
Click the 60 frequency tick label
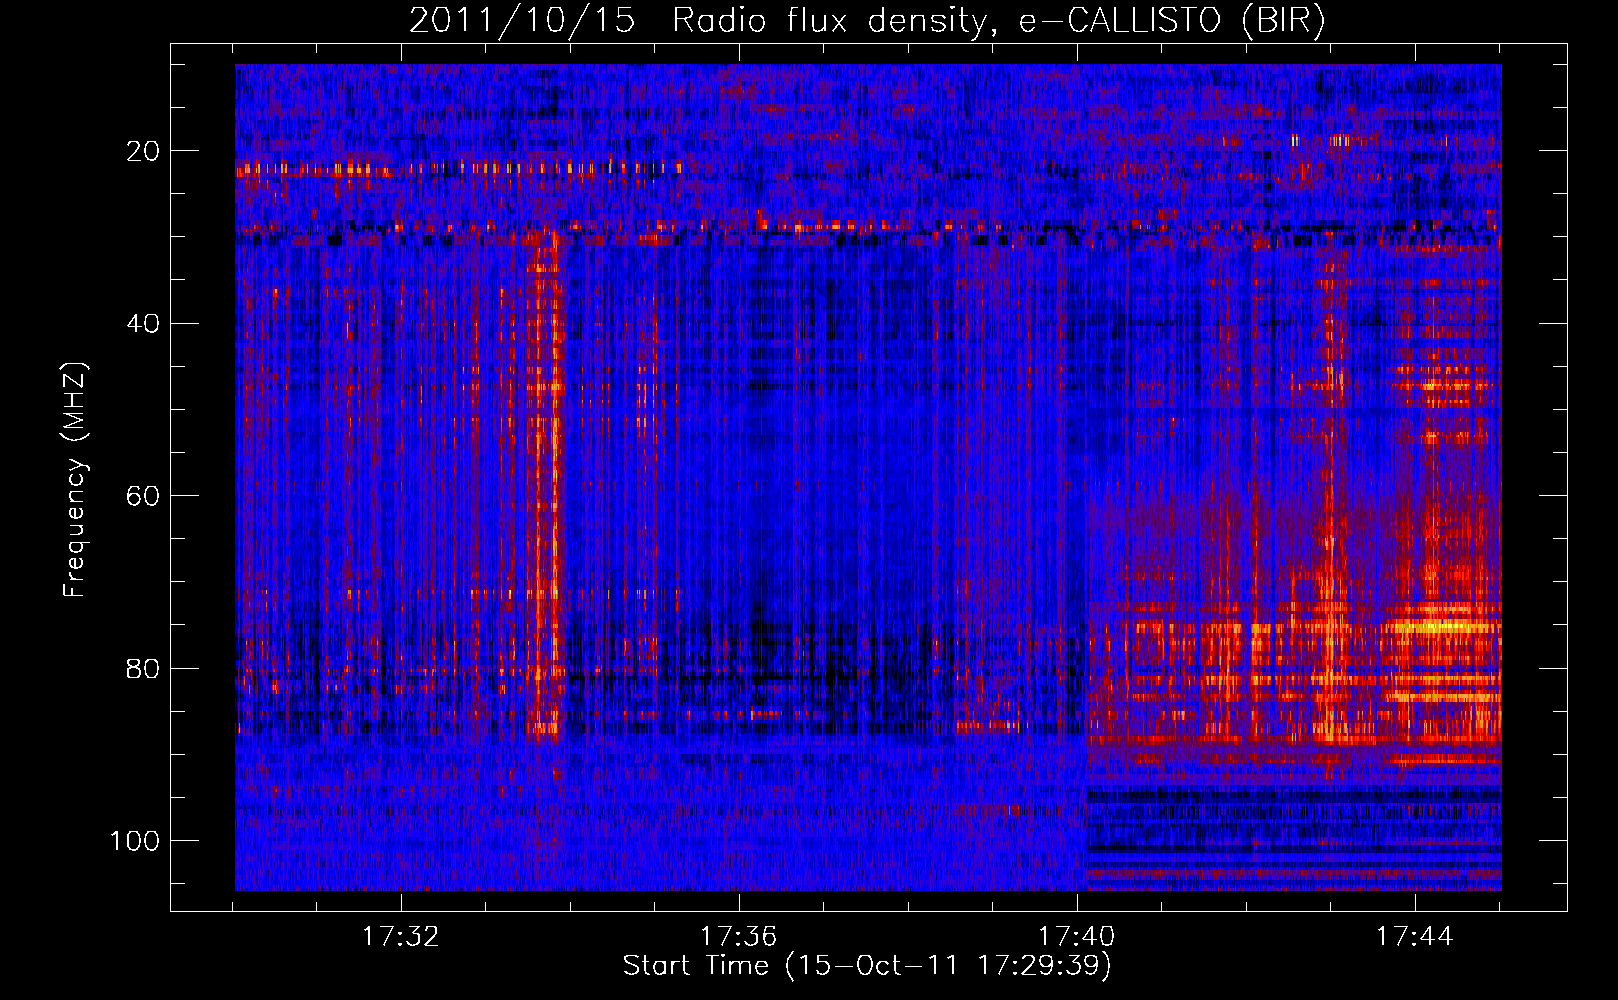(x=143, y=496)
